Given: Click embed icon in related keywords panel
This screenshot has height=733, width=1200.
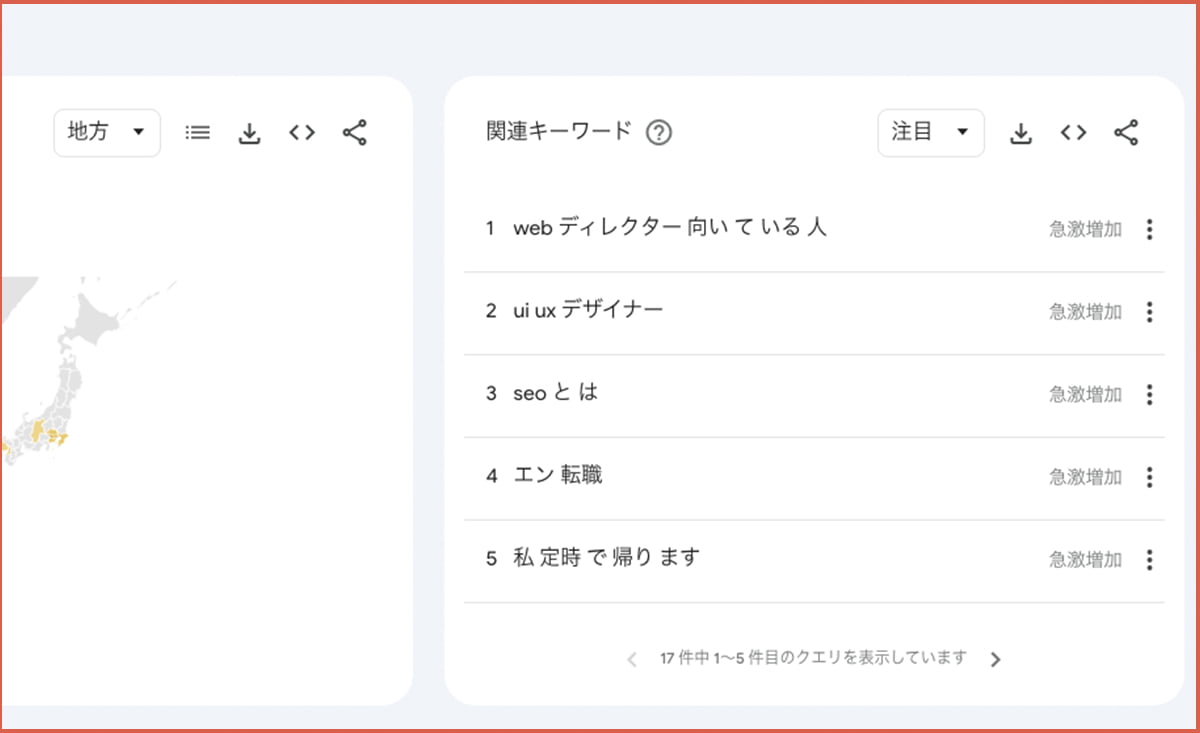Looking at the screenshot, I should pos(1073,132).
